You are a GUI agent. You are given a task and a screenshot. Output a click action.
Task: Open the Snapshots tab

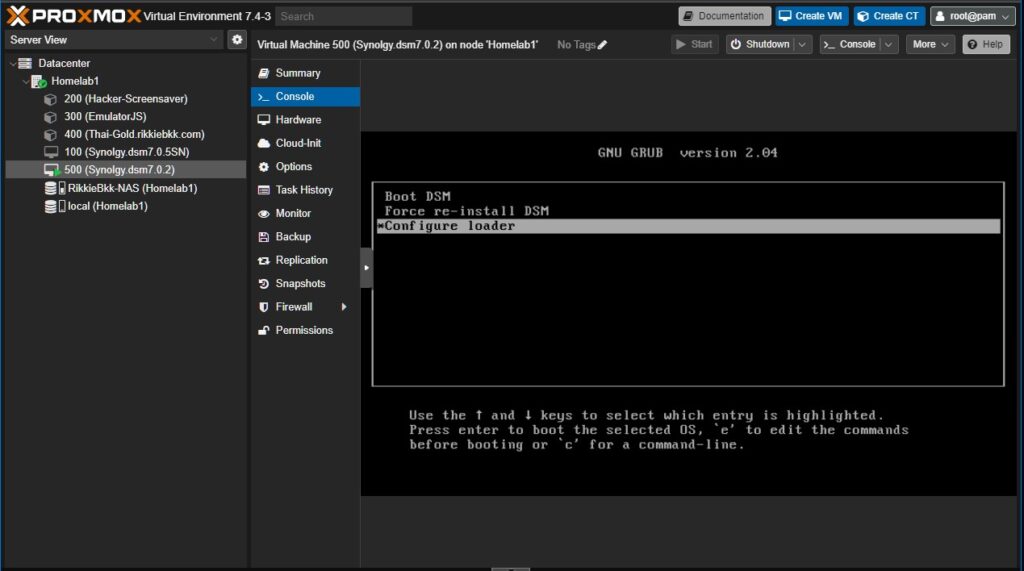click(305, 284)
